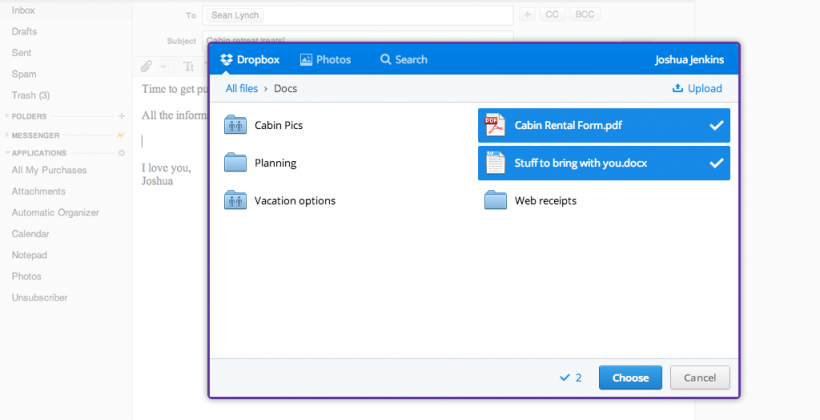The width and height of the screenshot is (820, 420).
Task: Click the CC button
Action: 552,15
